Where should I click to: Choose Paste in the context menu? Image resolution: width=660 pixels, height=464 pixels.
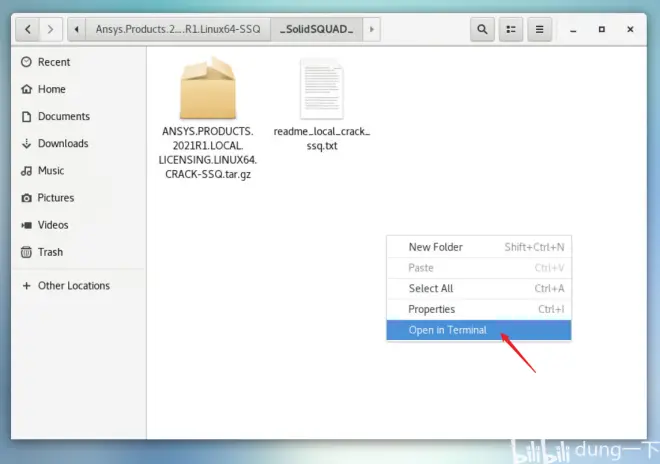coord(479,268)
